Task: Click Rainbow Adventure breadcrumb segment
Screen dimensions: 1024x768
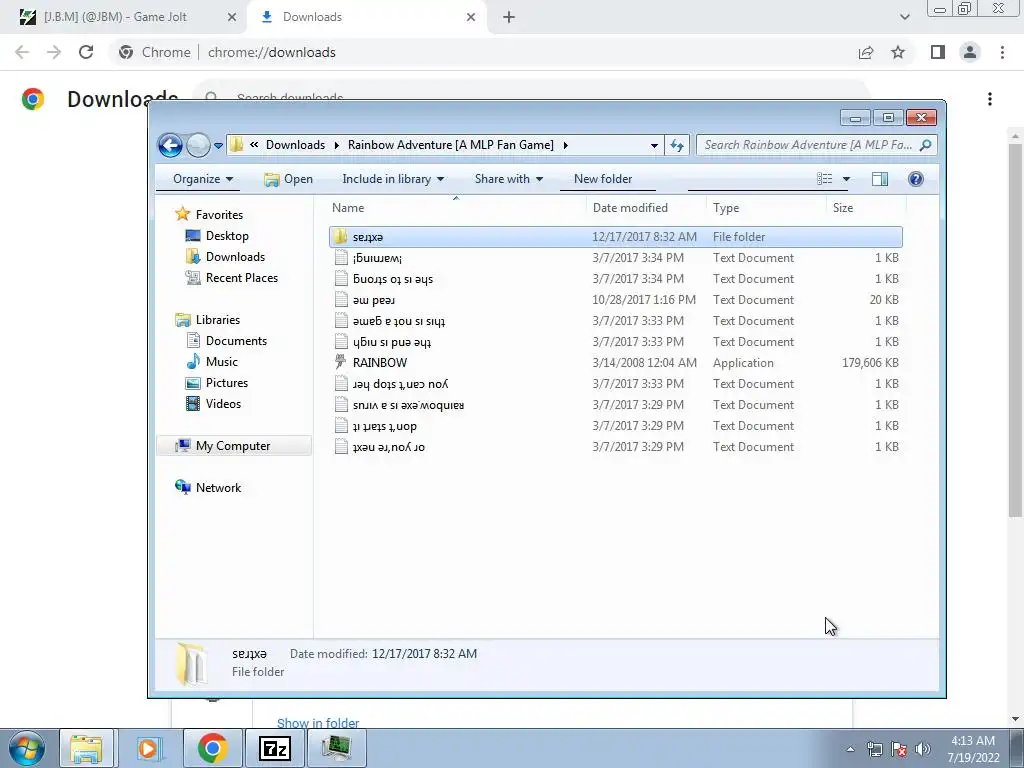Action: 451,145
